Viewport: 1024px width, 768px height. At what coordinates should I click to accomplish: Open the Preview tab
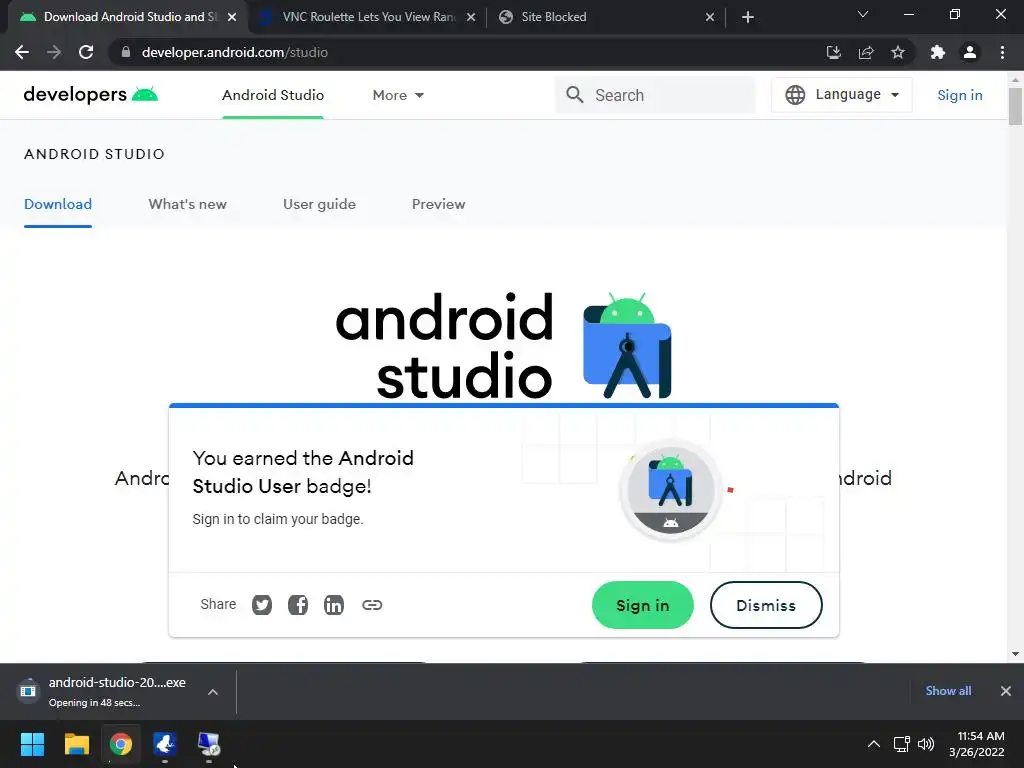438,204
